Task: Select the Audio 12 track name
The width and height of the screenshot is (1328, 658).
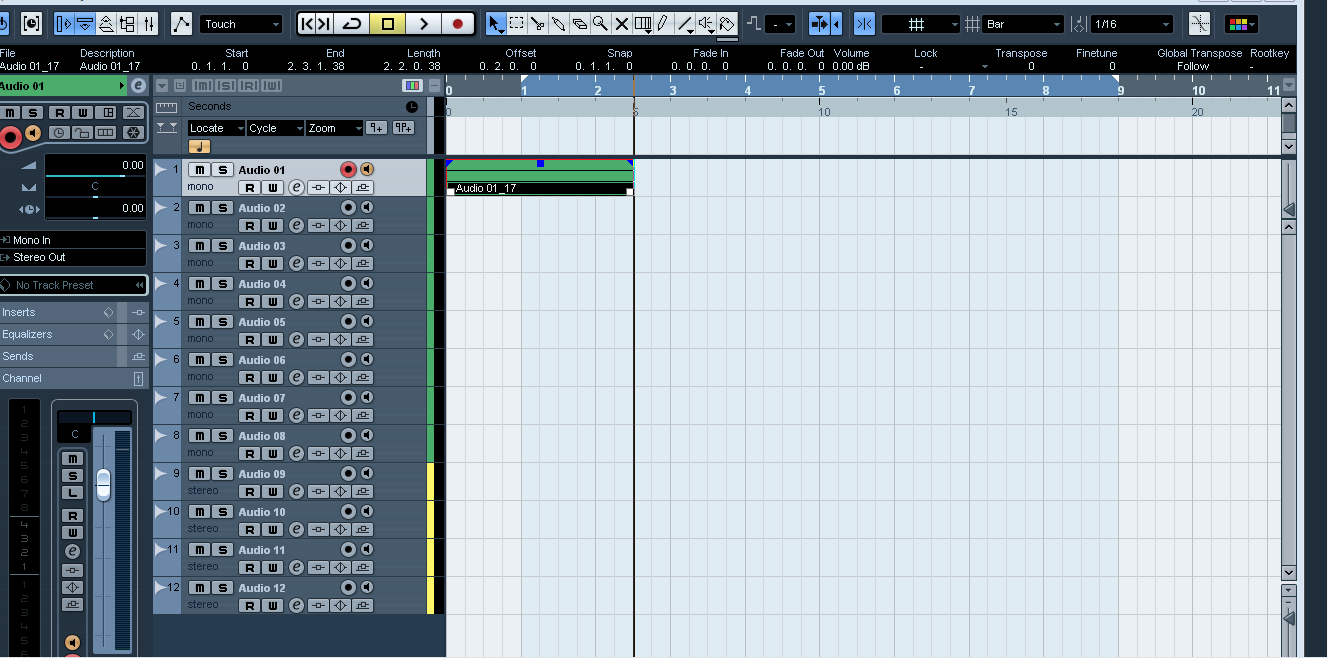Action: (262, 588)
